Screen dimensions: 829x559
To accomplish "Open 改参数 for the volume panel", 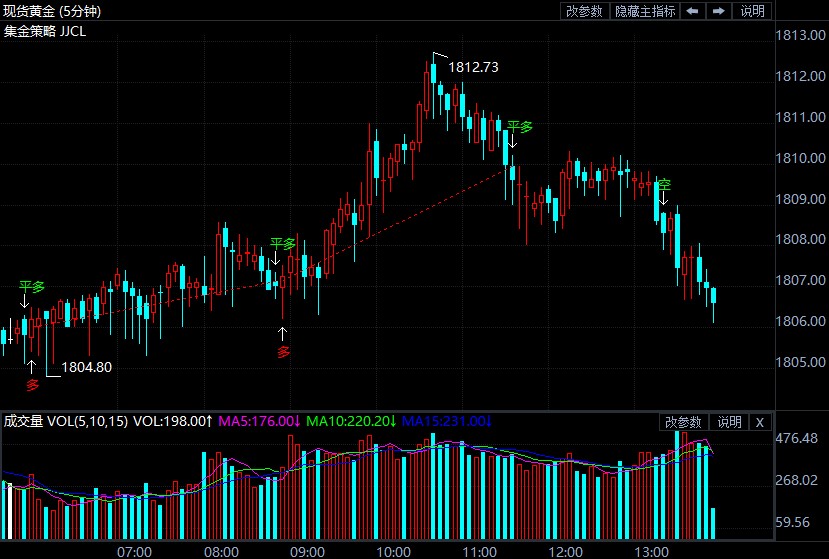I will tap(683, 422).
